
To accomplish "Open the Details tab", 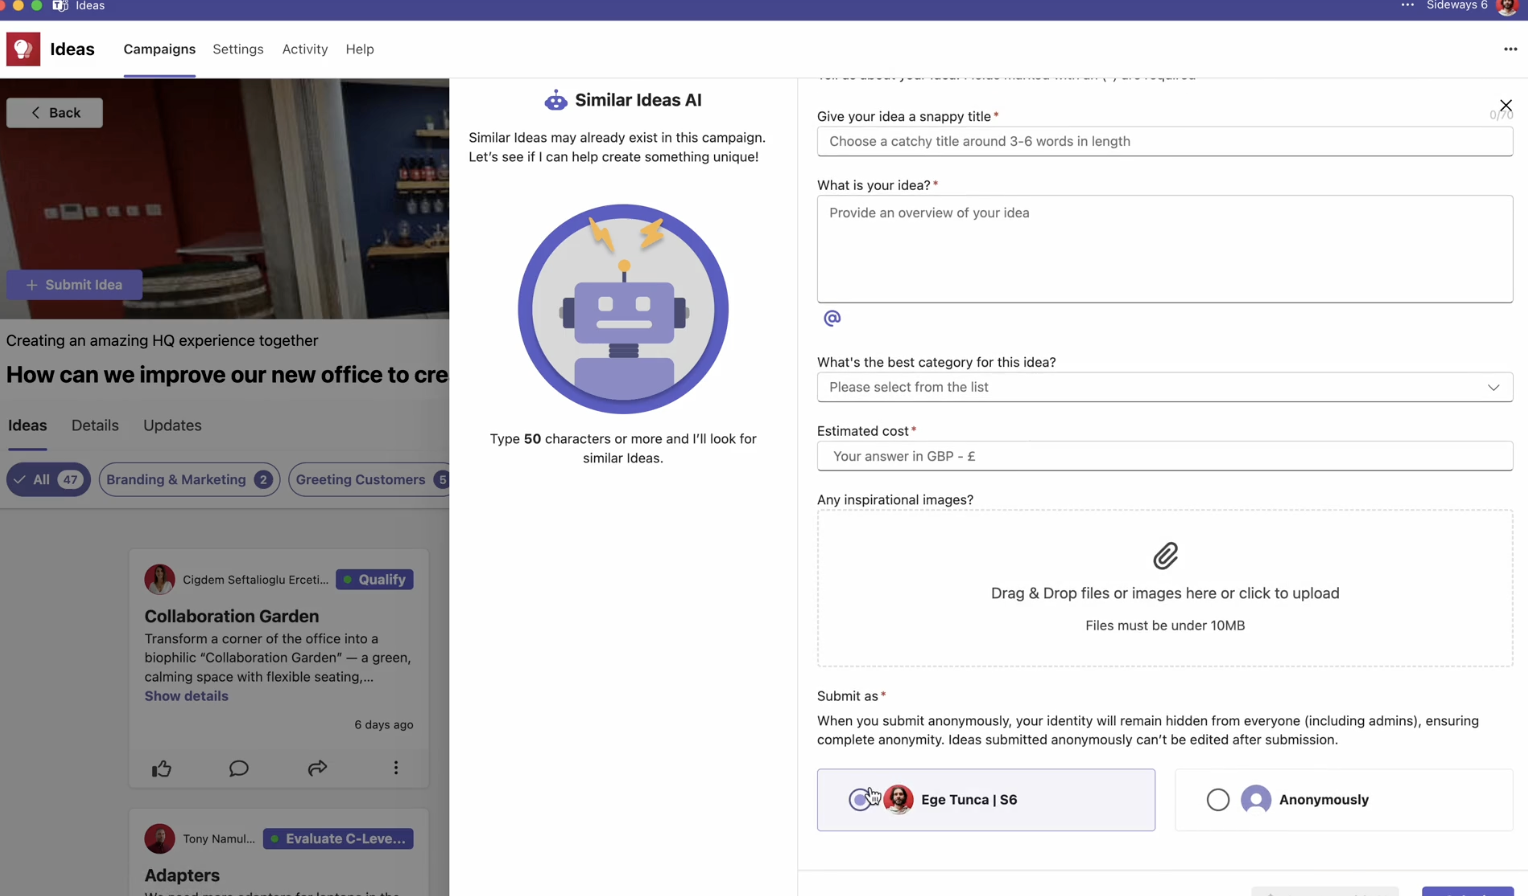I will tap(95, 425).
